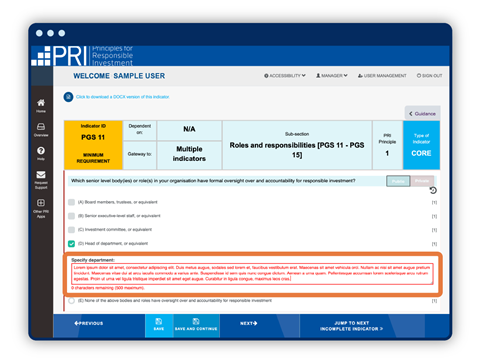The image size is (480, 363).
Task: Click the Roles and responsibilities sub-section text
Action: pyautogui.click(x=297, y=150)
